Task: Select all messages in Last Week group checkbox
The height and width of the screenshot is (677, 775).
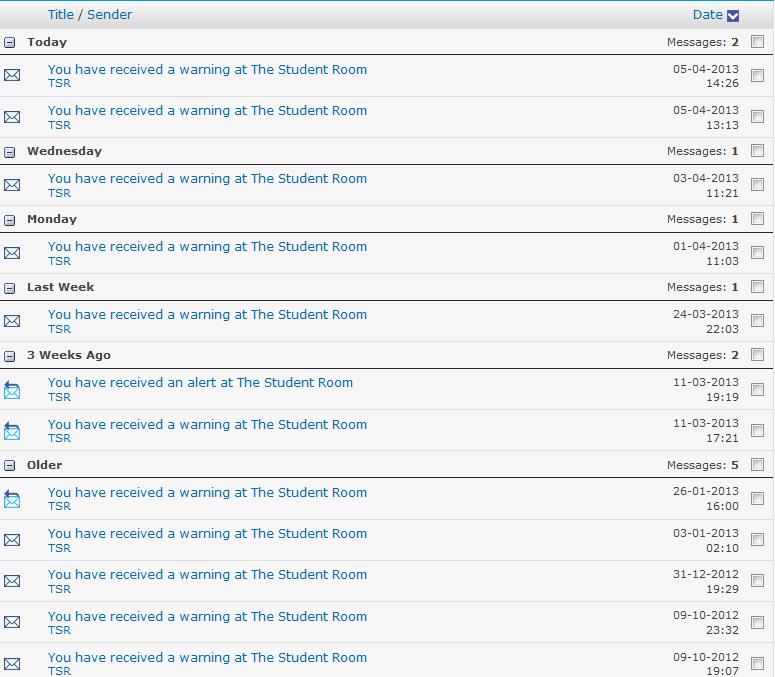Action: pyautogui.click(x=757, y=287)
